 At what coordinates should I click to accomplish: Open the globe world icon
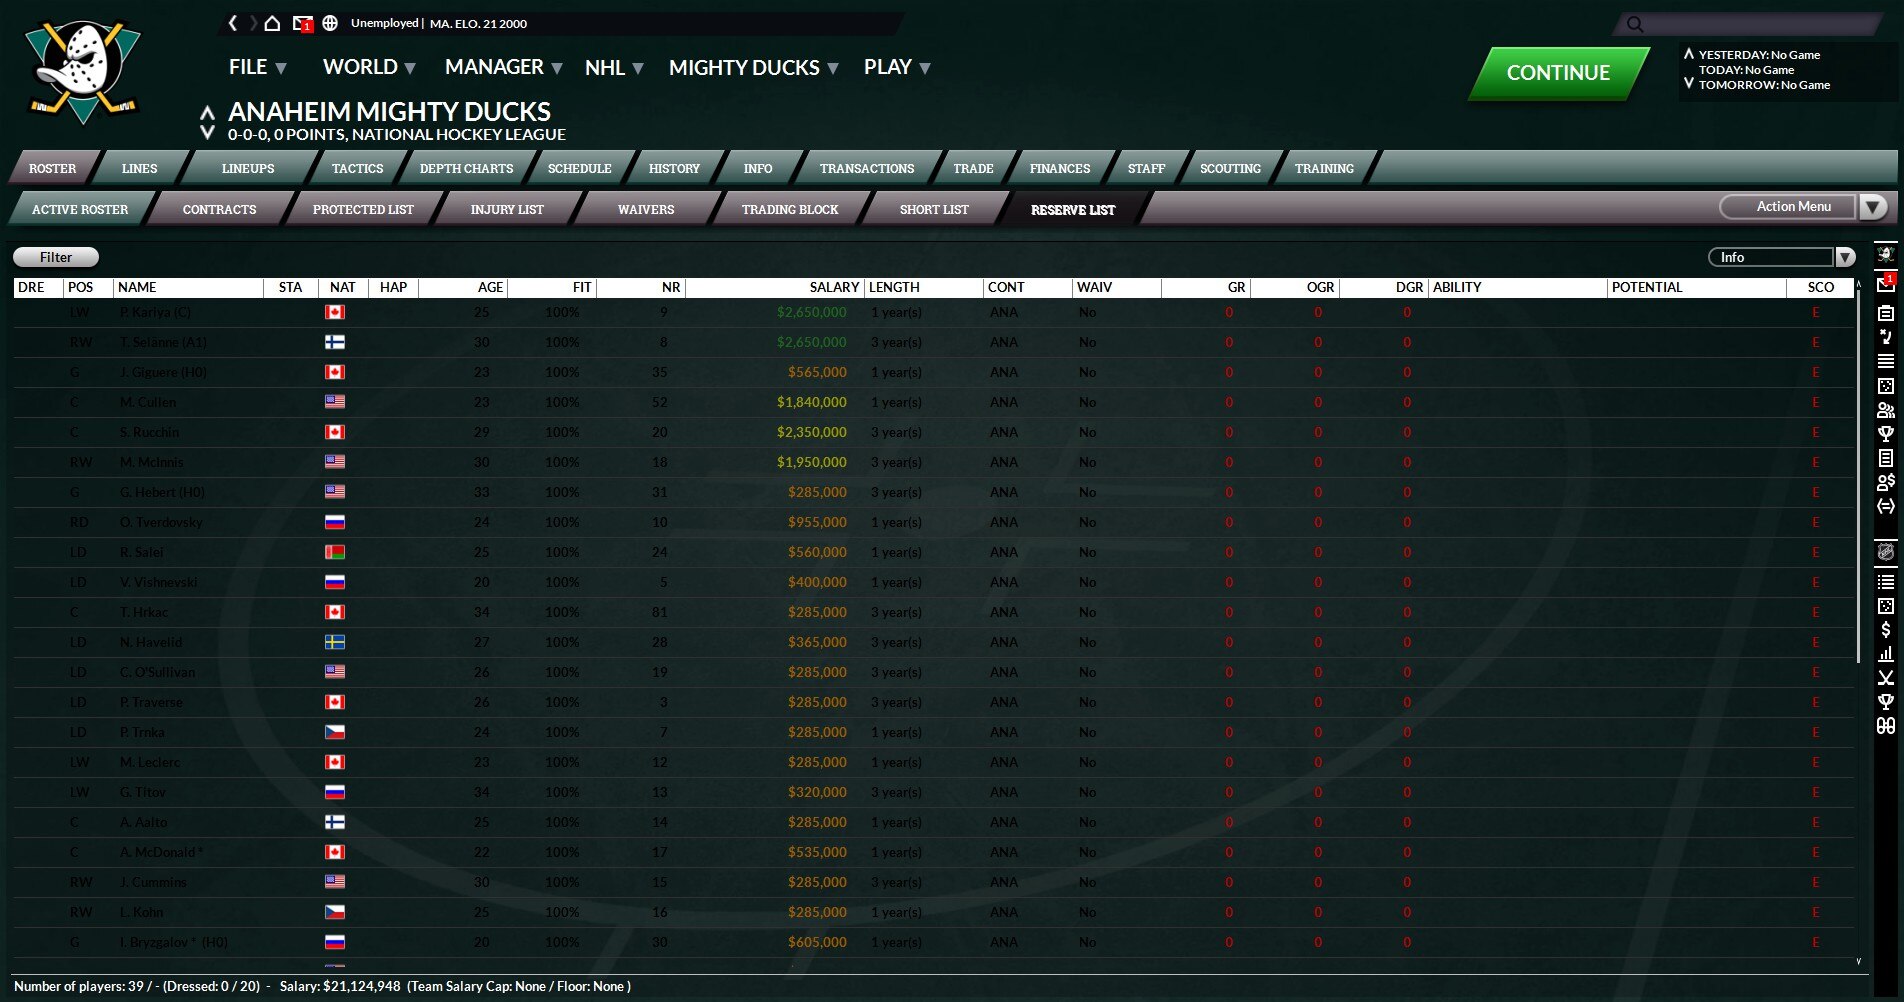(x=330, y=23)
